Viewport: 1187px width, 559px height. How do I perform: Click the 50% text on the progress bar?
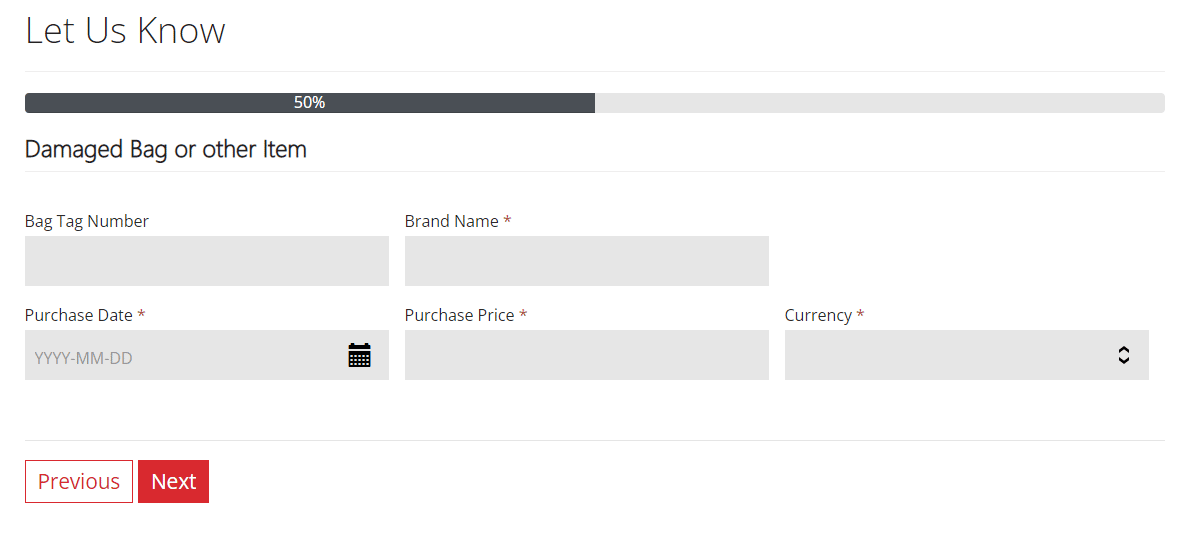309,103
